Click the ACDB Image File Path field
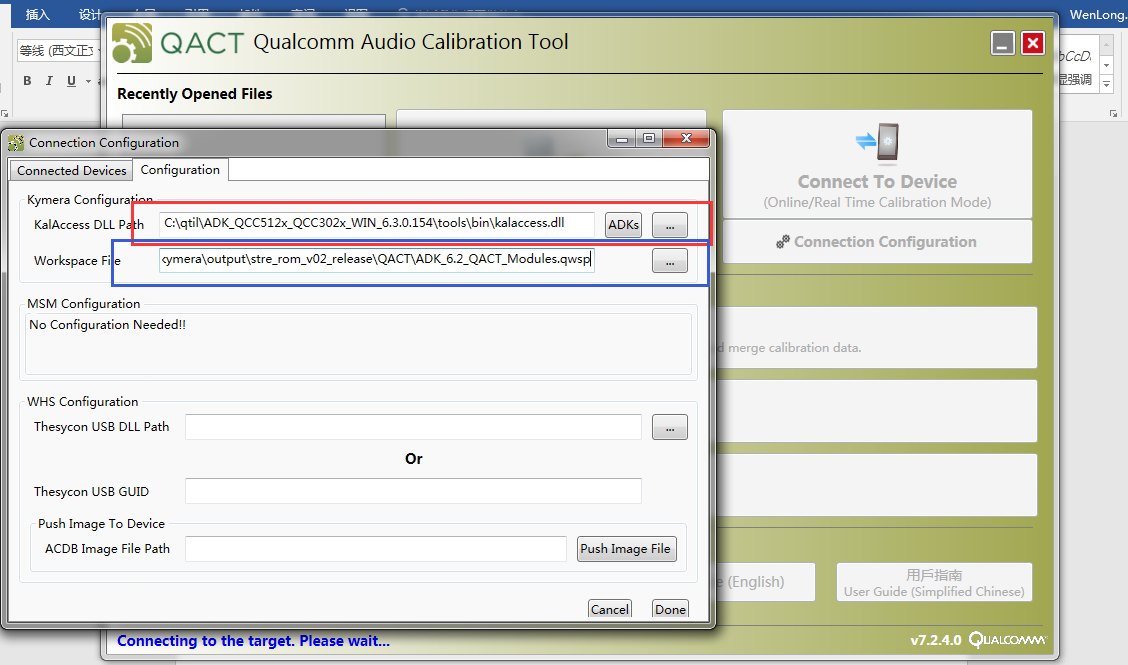1128x665 pixels. [x=376, y=548]
